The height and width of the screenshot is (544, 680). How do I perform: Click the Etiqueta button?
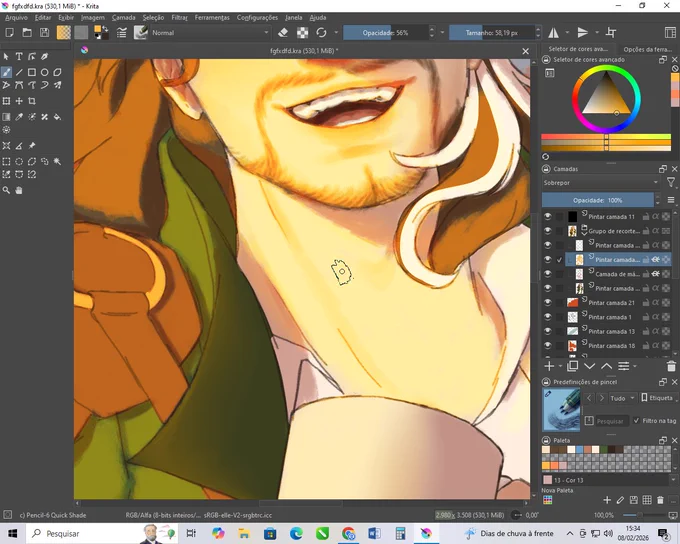[x=657, y=398]
